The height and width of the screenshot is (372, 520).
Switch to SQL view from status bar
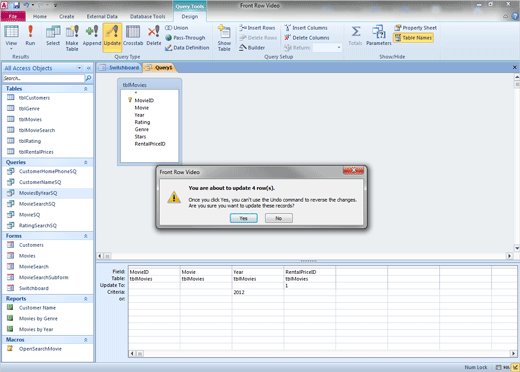click(x=506, y=367)
